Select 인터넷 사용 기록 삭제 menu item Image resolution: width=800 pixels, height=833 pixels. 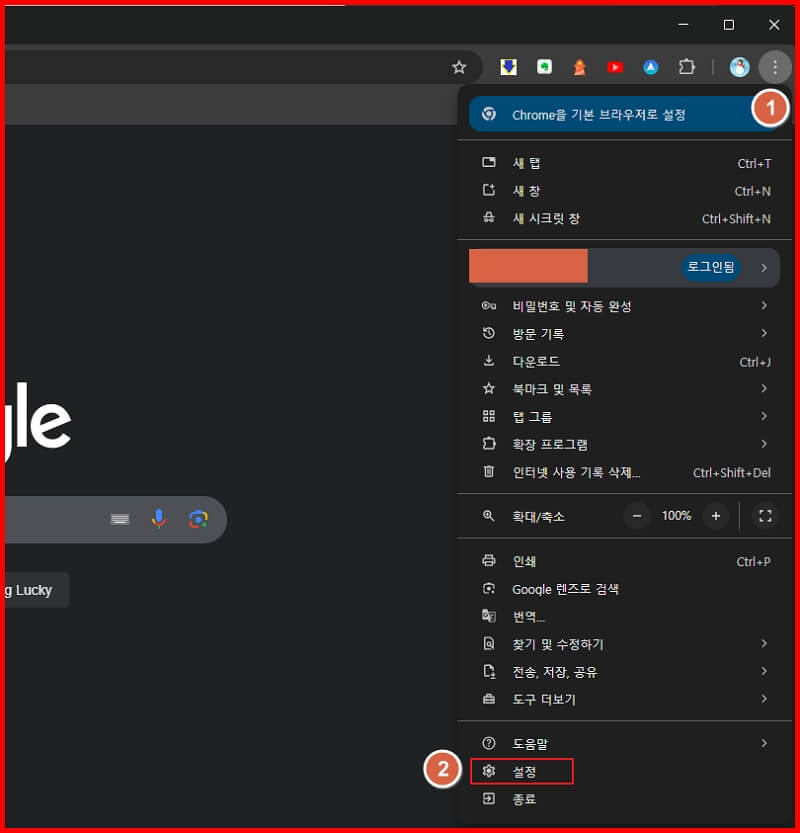point(626,472)
